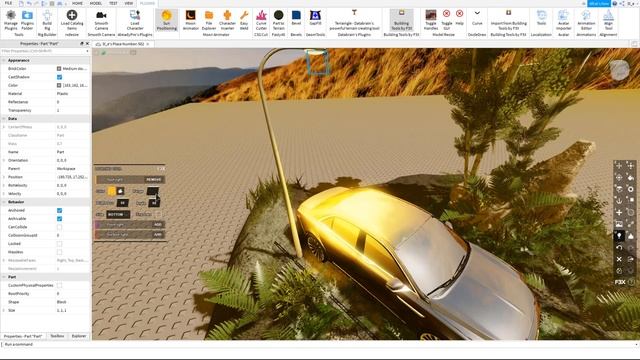Expand the Size property
Image resolution: width=640 pixels, height=360 pixels.
[x=4, y=310]
